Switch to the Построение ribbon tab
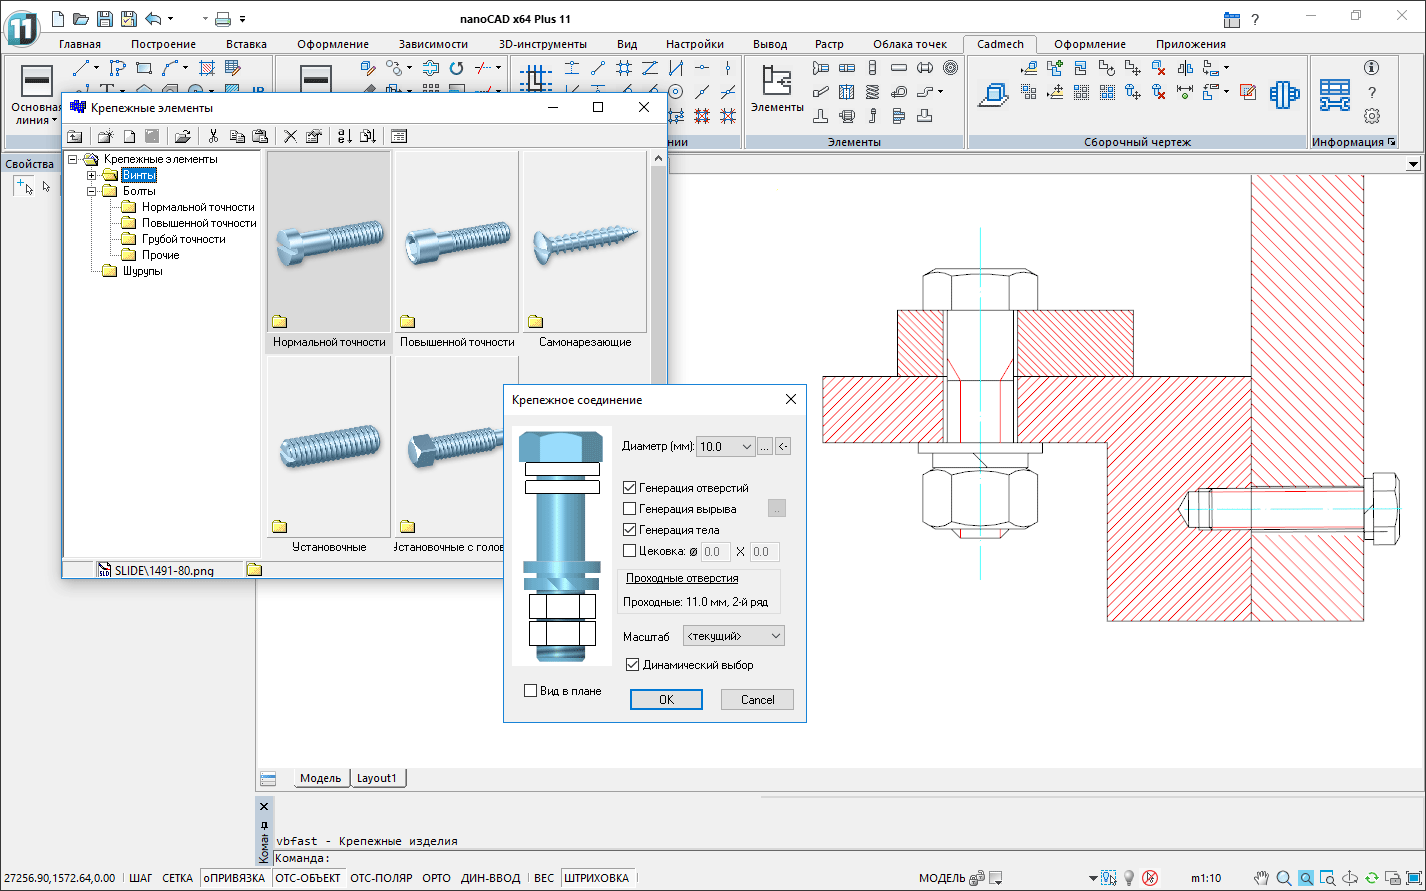 click(163, 44)
